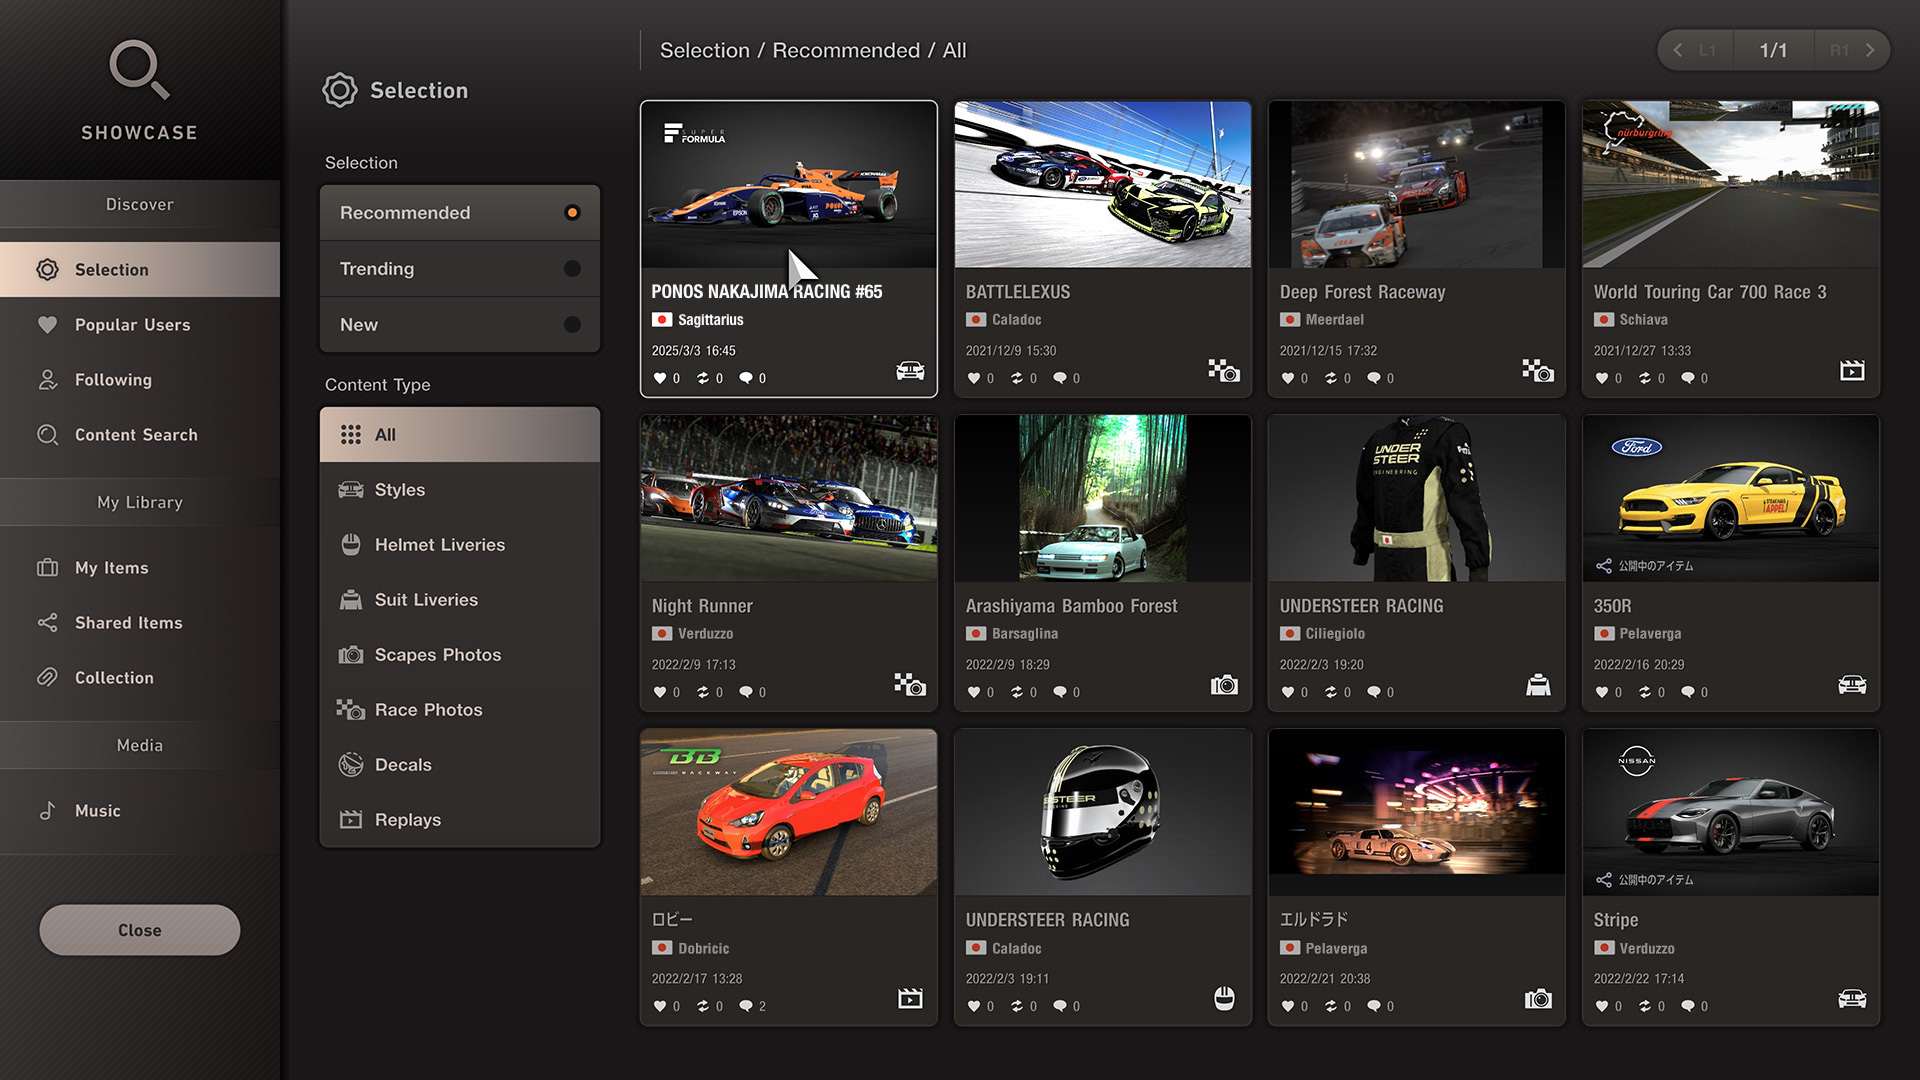Viewport: 1920px width, 1080px height.
Task: Filter content type by Helmet Liveries
Action: (x=440, y=545)
